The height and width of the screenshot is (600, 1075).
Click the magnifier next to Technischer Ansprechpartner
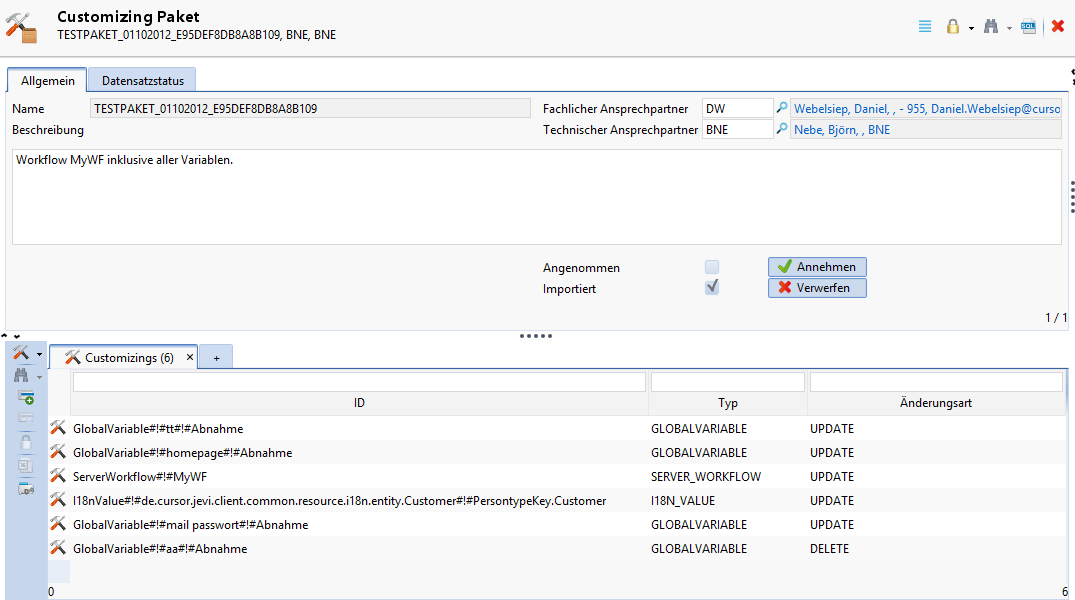pyautogui.click(x=782, y=129)
